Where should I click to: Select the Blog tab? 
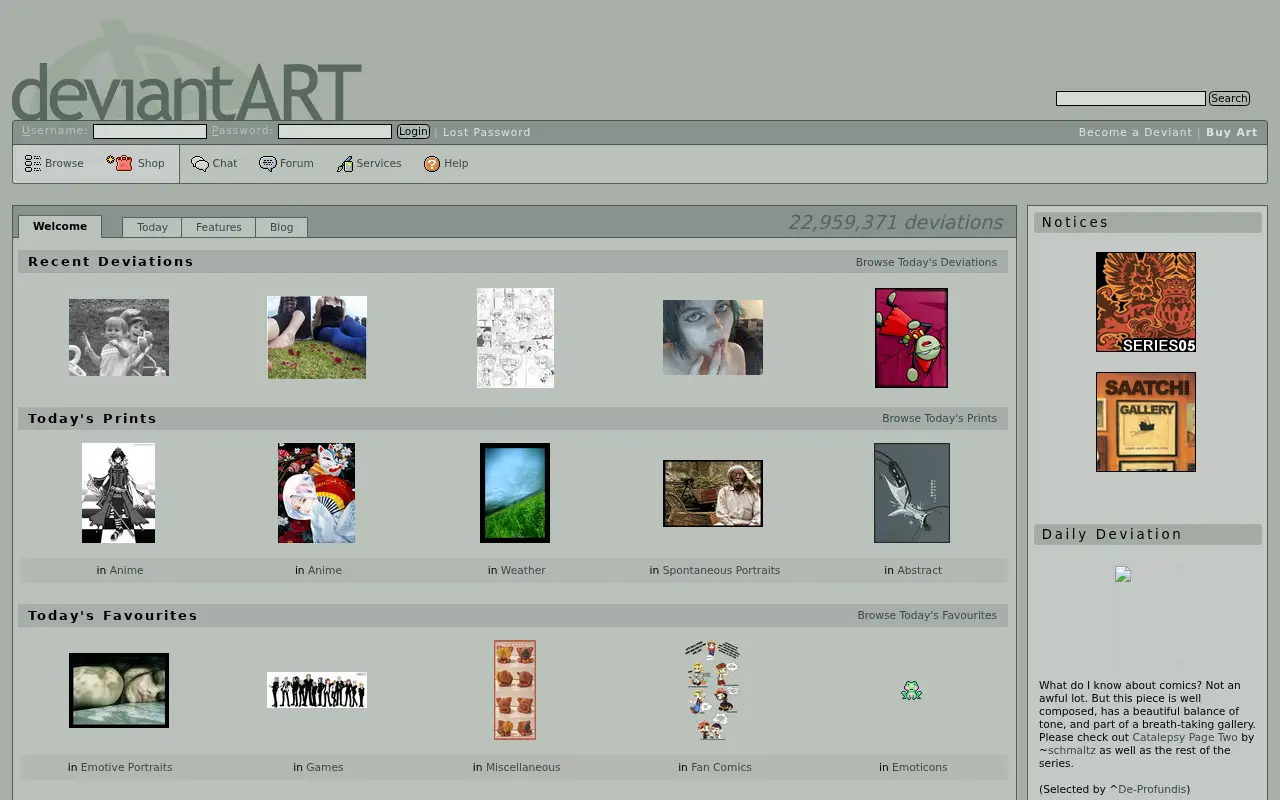[282, 227]
